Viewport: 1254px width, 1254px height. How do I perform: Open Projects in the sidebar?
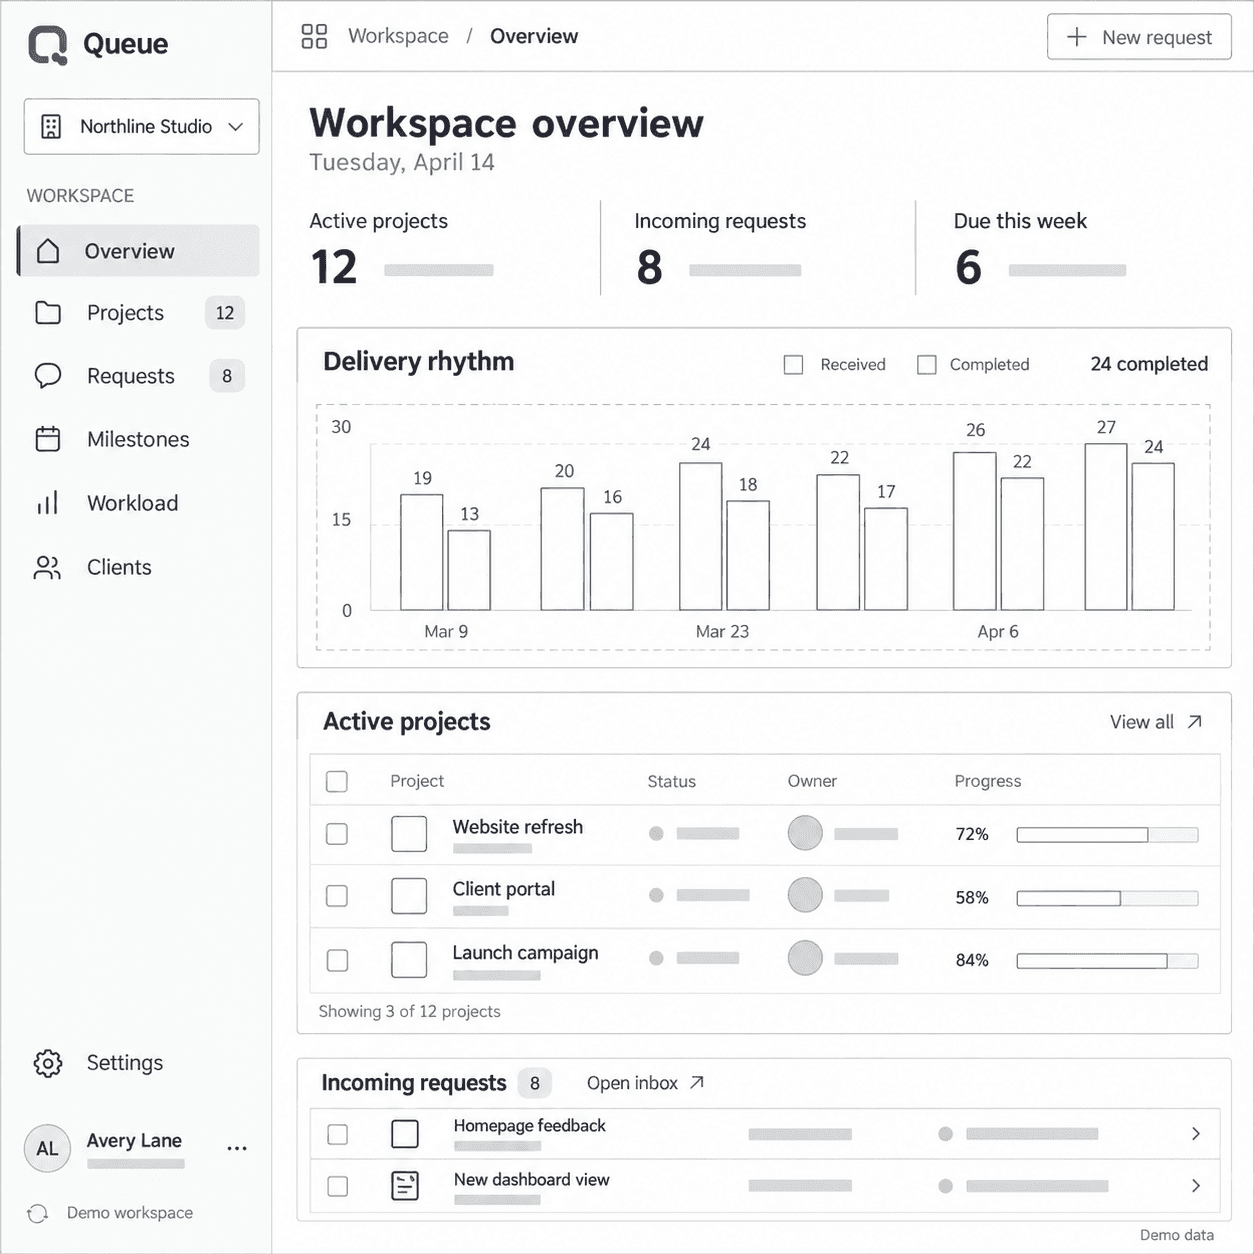click(138, 313)
